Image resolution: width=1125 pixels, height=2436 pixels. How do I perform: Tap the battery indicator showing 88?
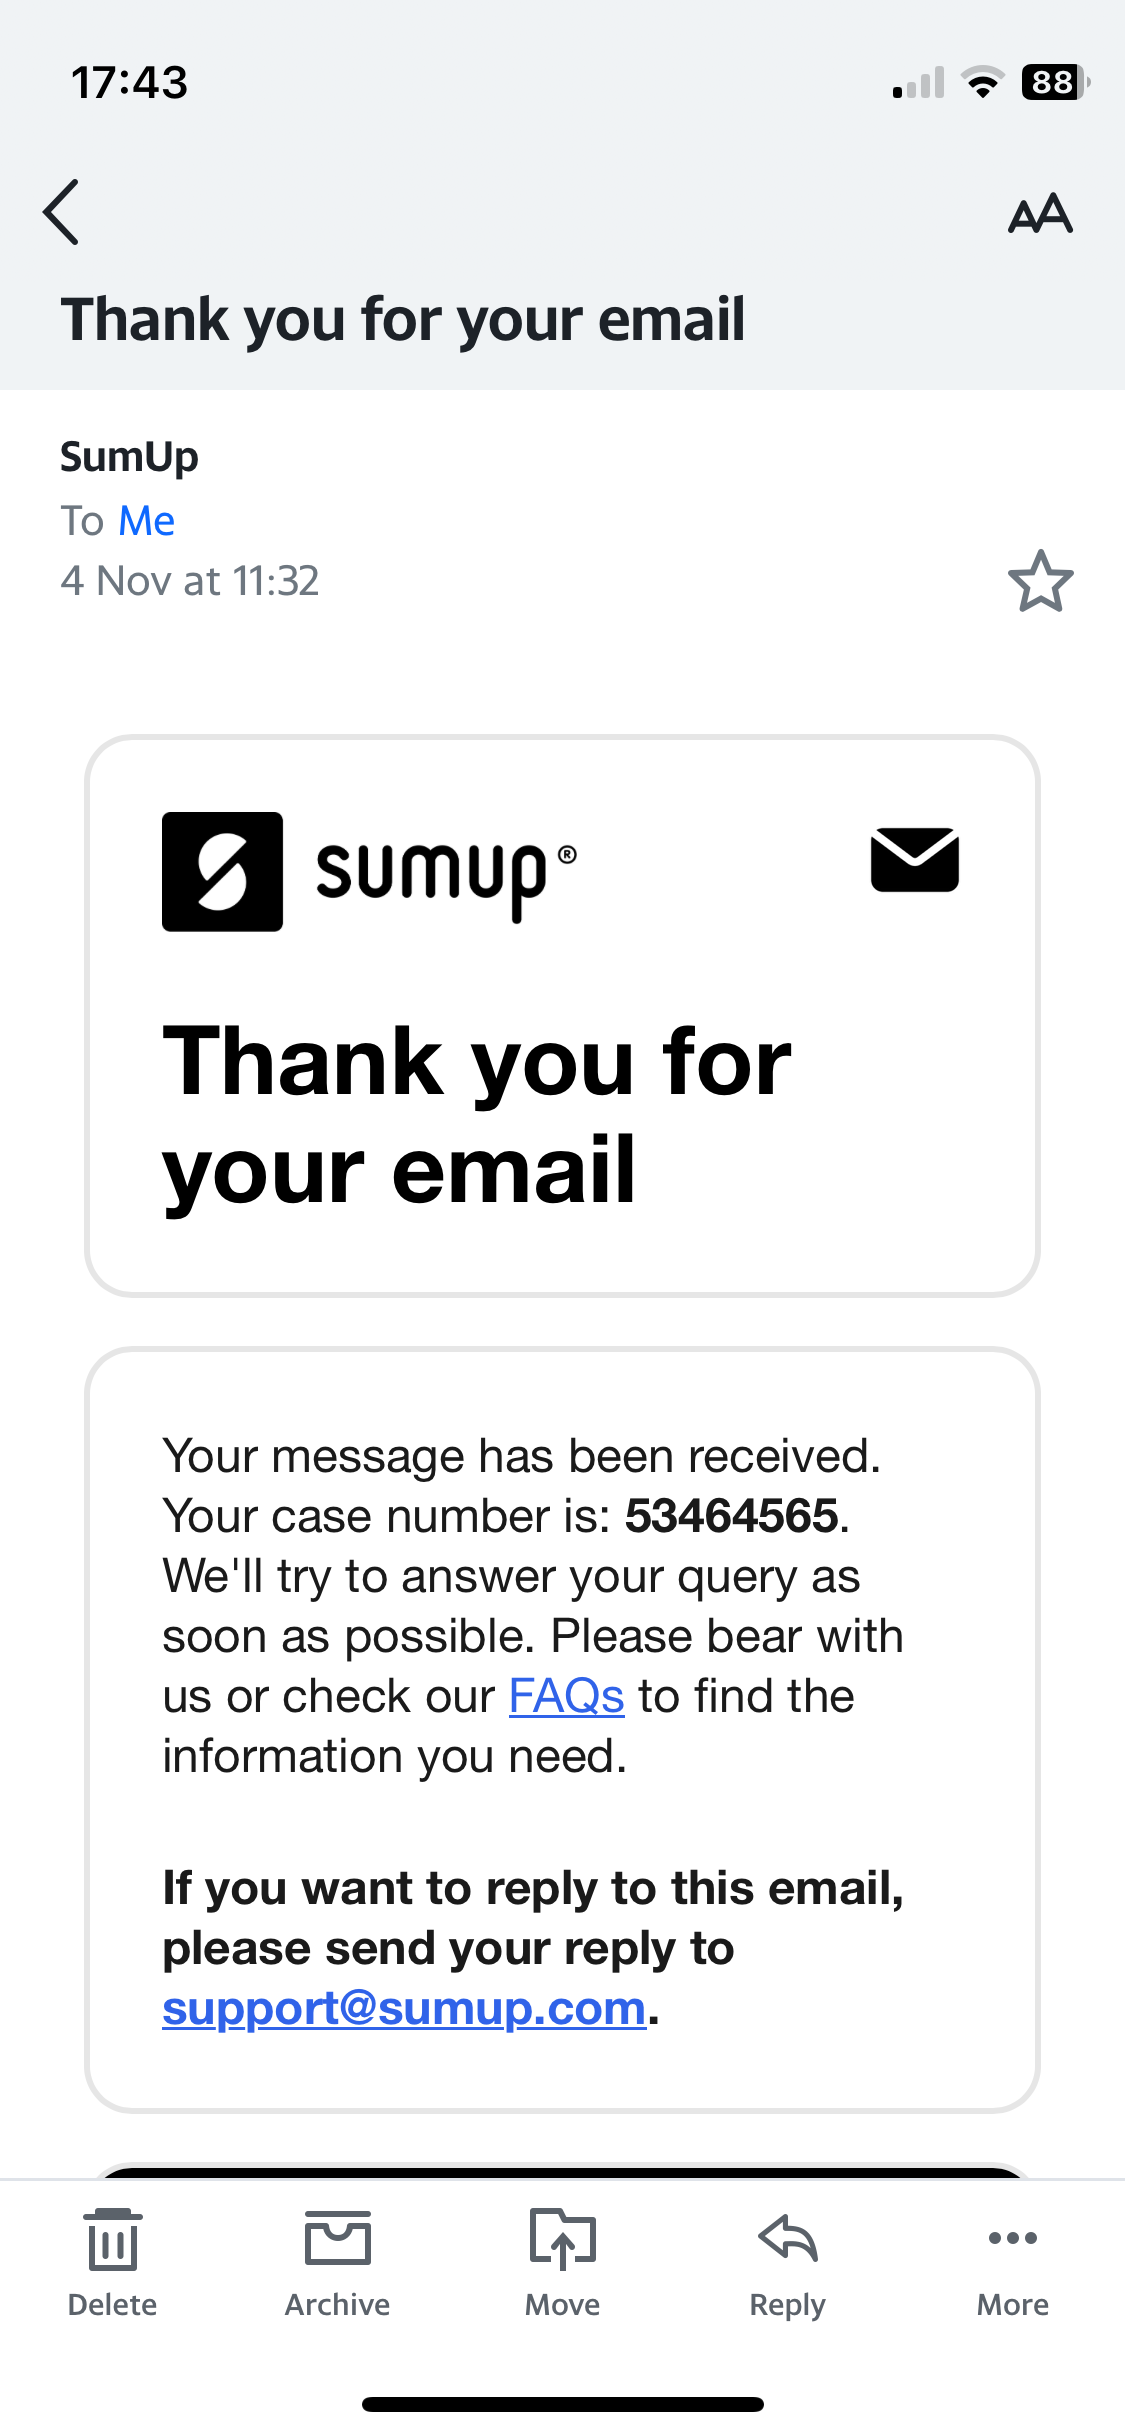click(x=1054, y=82)
